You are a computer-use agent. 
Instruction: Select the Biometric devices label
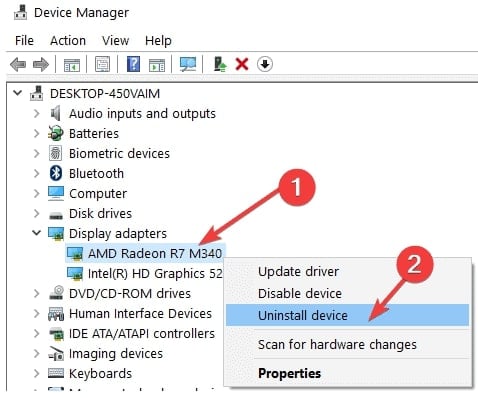pyautogui.click(x=119, y=154)
